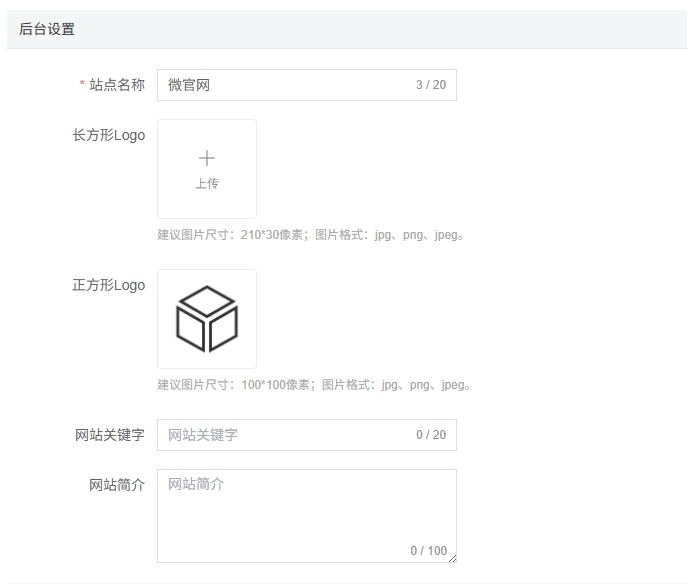The width and height of the screenshot is (696, 584).
Task: Click the red required asterisk beside 站点名称
Action: coord(82,86)
